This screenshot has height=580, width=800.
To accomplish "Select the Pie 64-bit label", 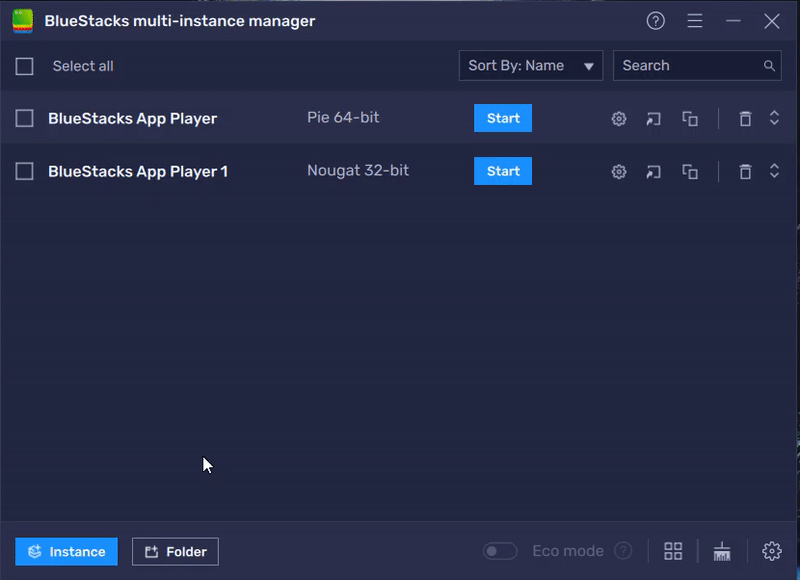I will (x=343, y=118).
